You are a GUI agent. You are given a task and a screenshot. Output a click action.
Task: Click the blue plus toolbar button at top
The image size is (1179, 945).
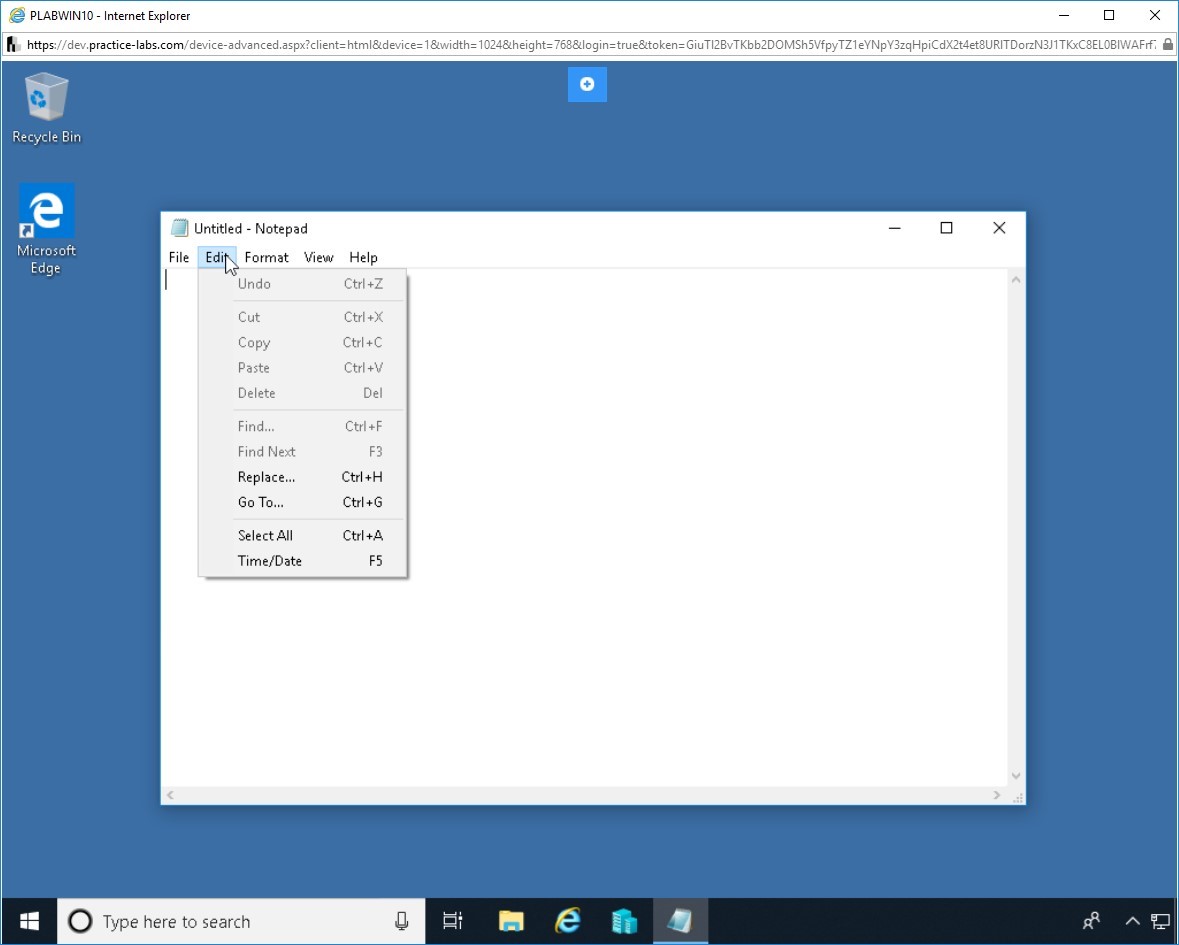(x=587, y=84)
